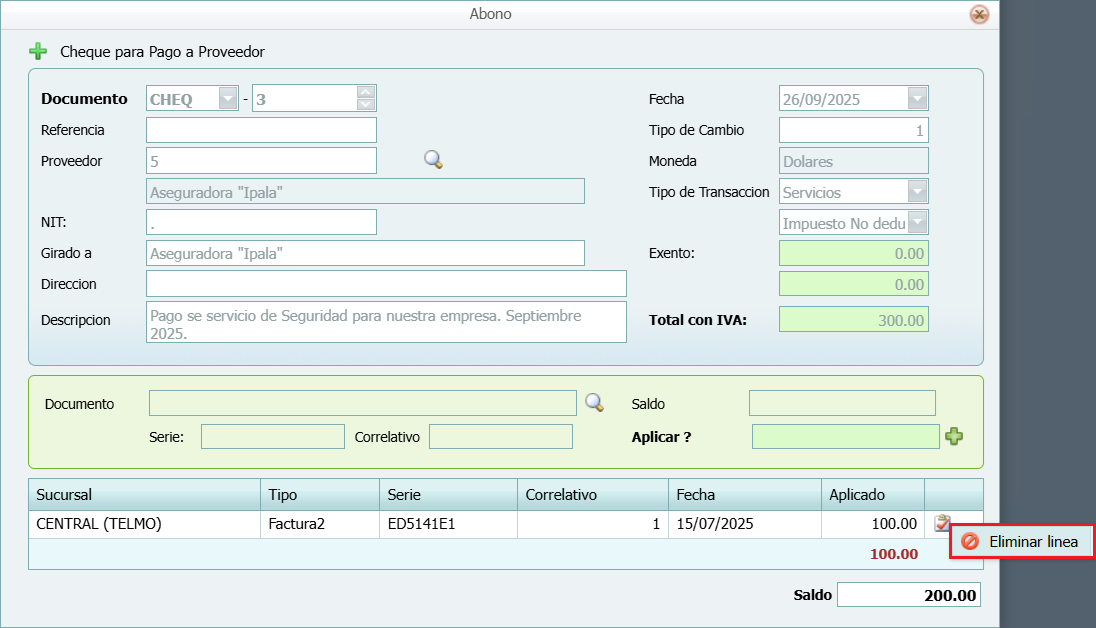Viewport: 1096px width, 628px height.
Task: Close the Abono dialog window
Action: [x=979, y=14]
